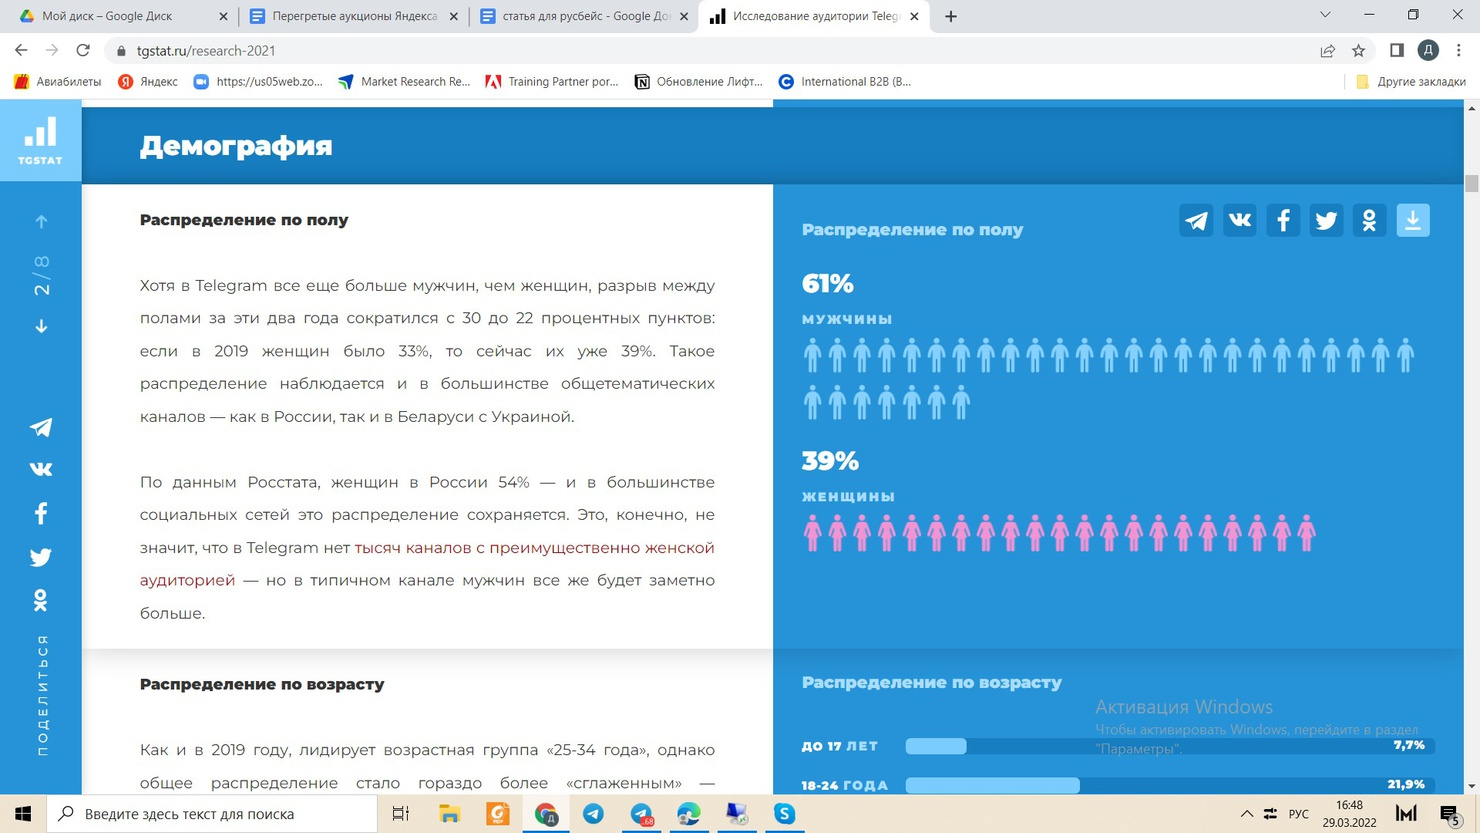Open Telegram from taskbar

tap(593, 814)
